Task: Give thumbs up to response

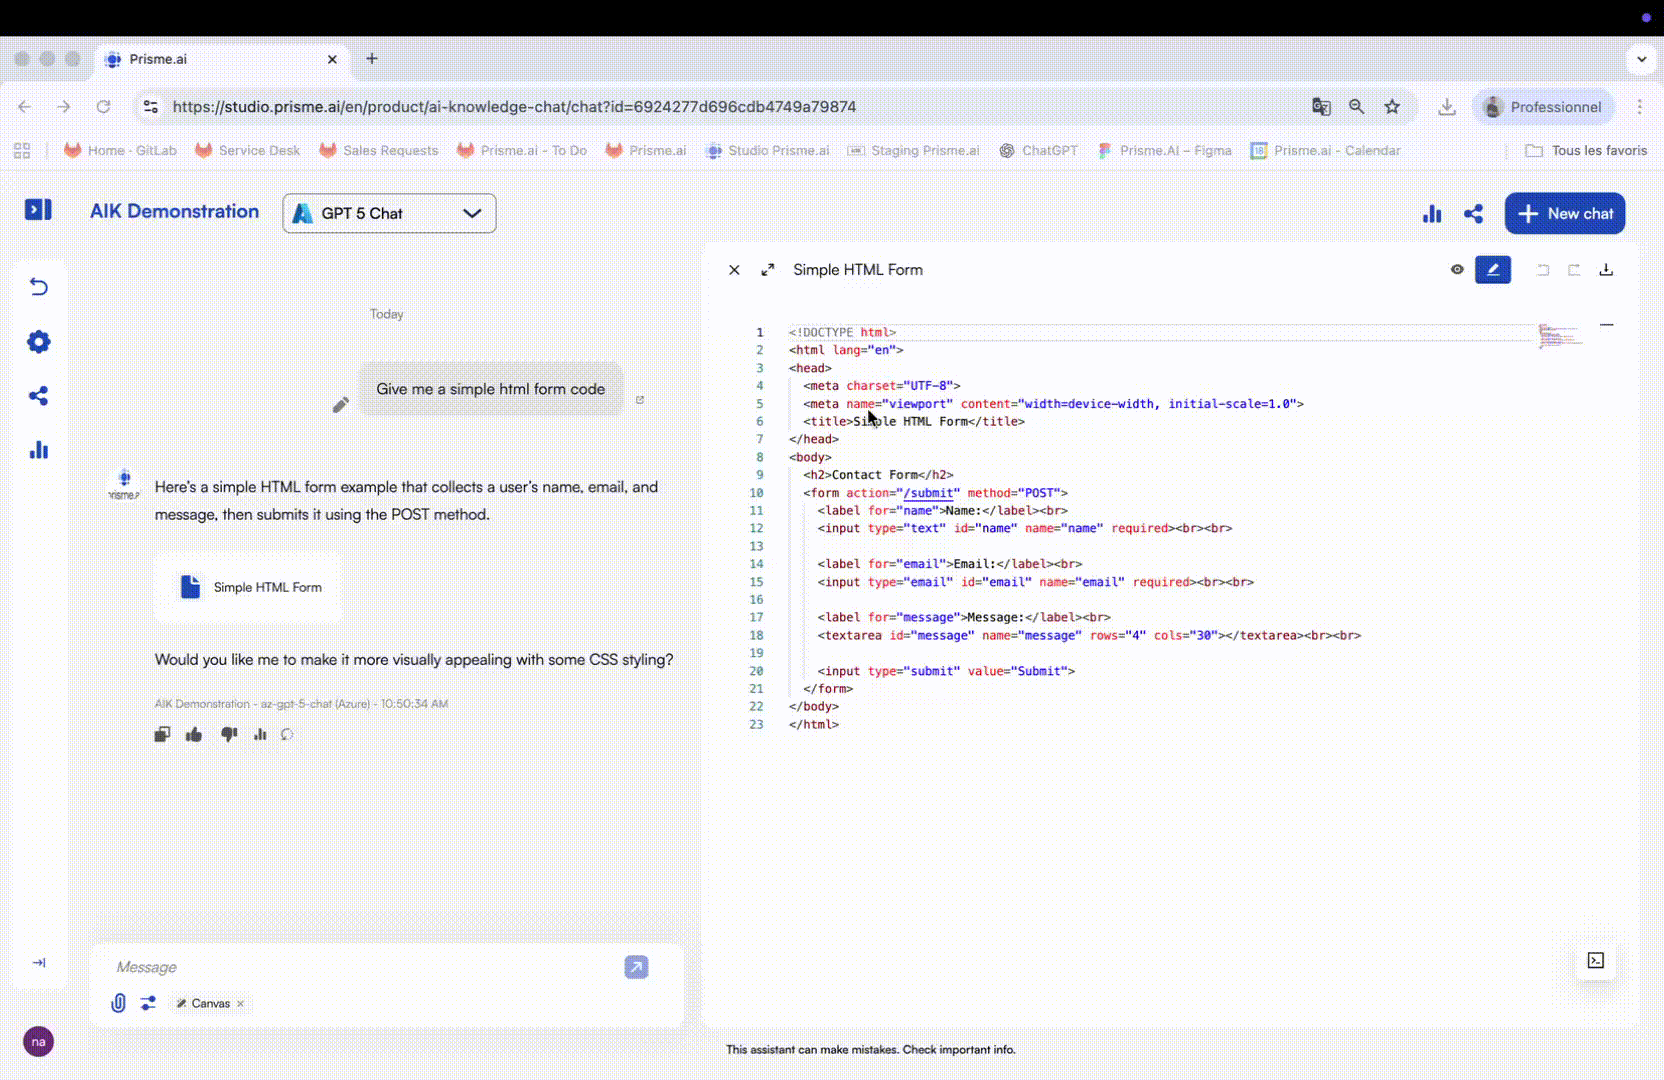Action: coord(194,734)
